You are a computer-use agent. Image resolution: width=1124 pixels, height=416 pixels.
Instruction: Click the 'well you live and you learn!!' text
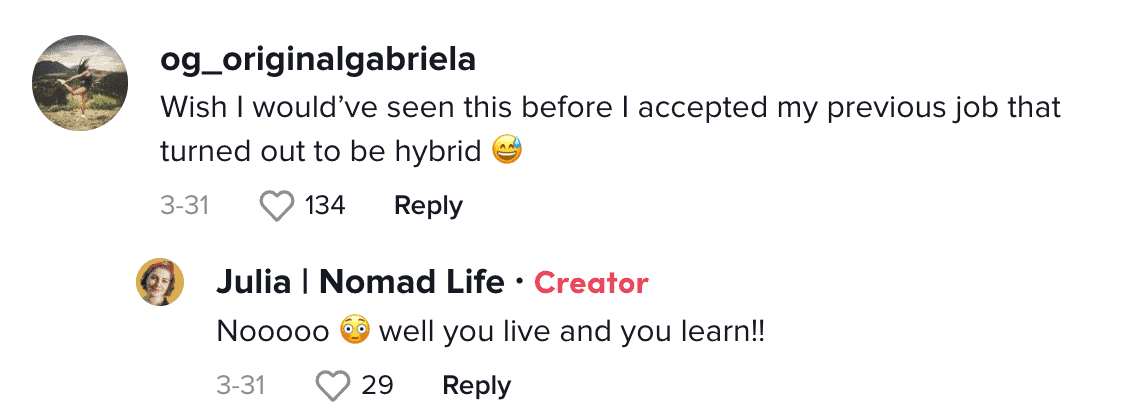[x=572, y=332]
